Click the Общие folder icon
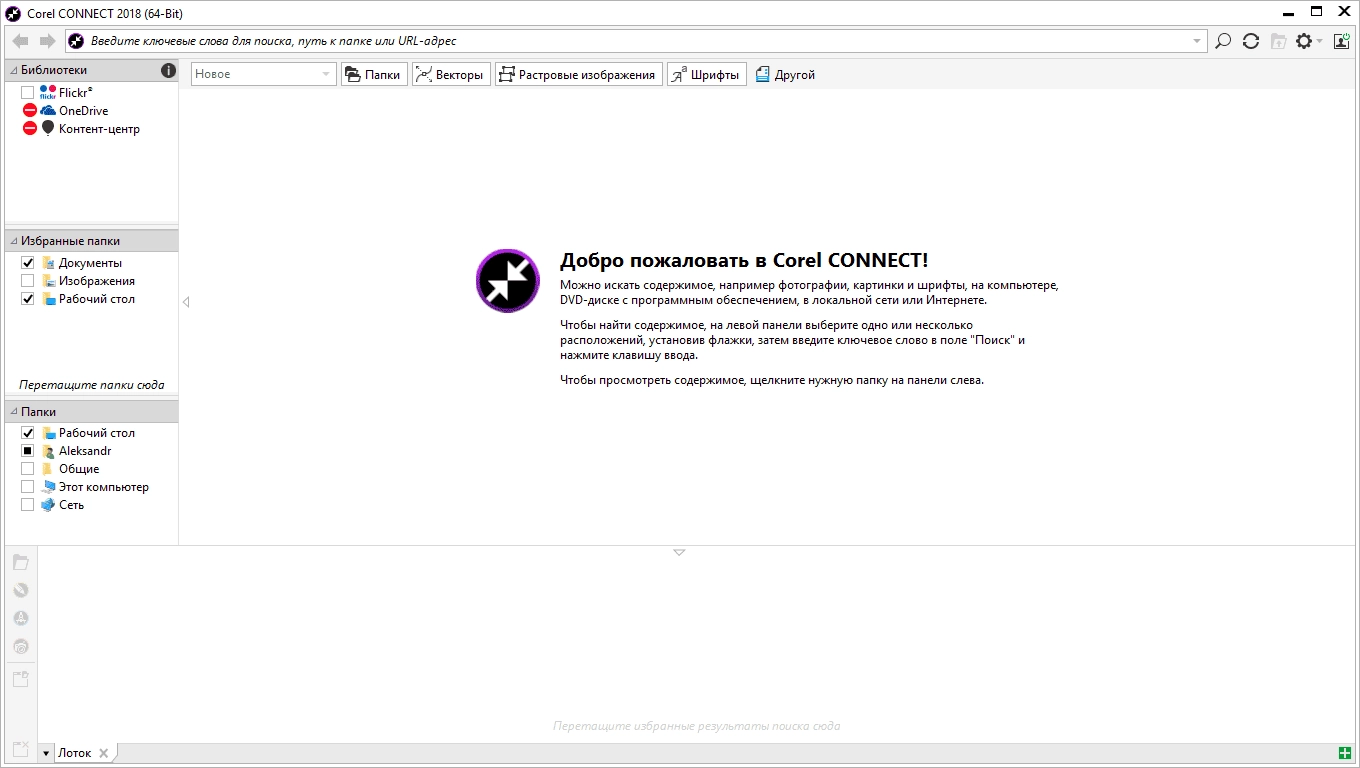 48,468
